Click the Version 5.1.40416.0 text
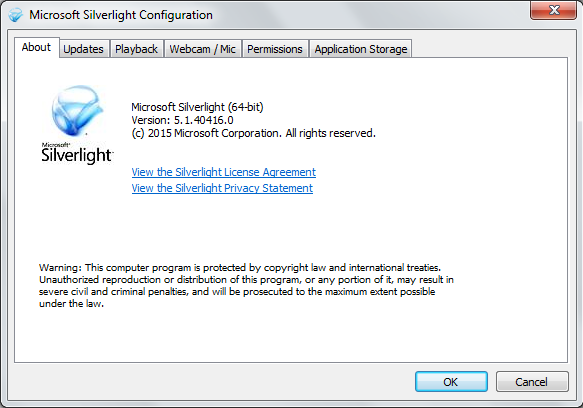The height and width of the screenshot is (408, 583). click(x=182, y=120)
